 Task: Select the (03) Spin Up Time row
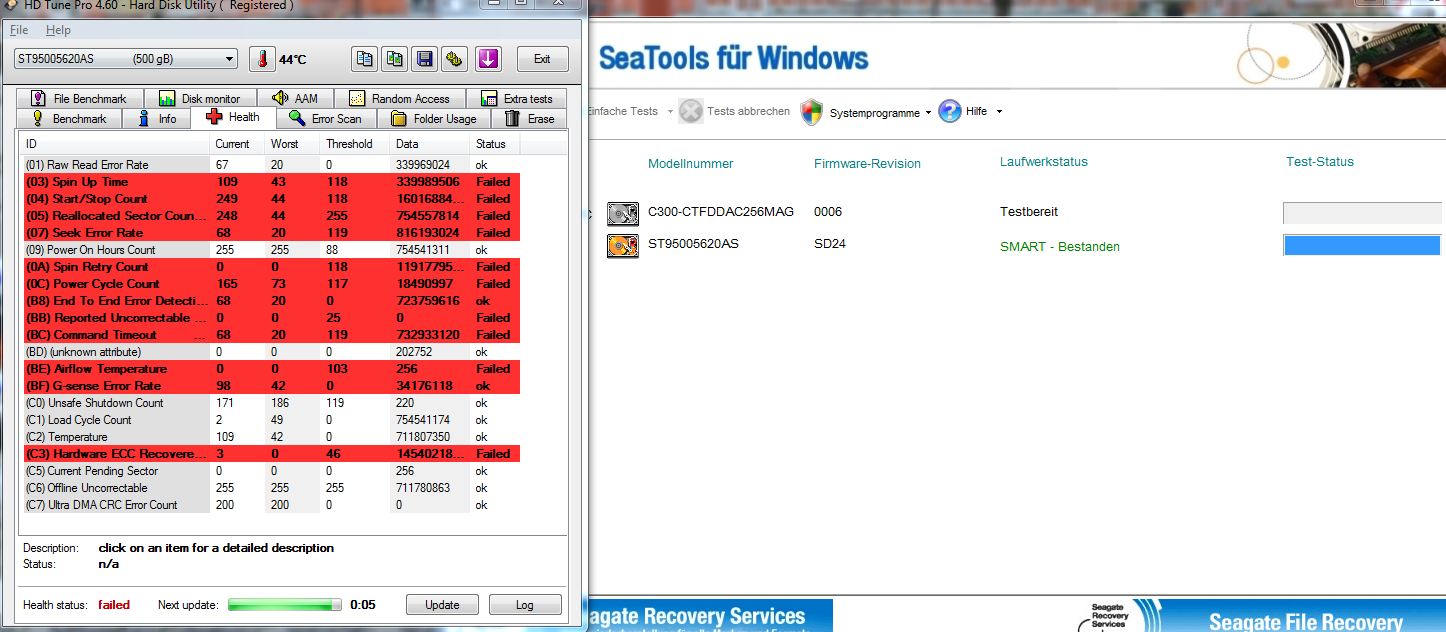[x=271, y=181]
